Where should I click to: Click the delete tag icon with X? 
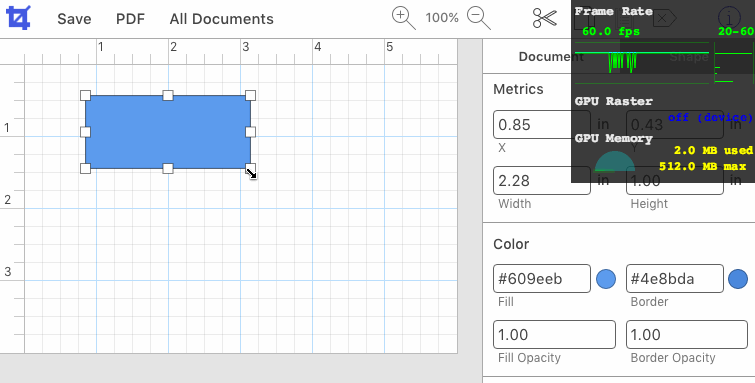[x=665, y=18]
